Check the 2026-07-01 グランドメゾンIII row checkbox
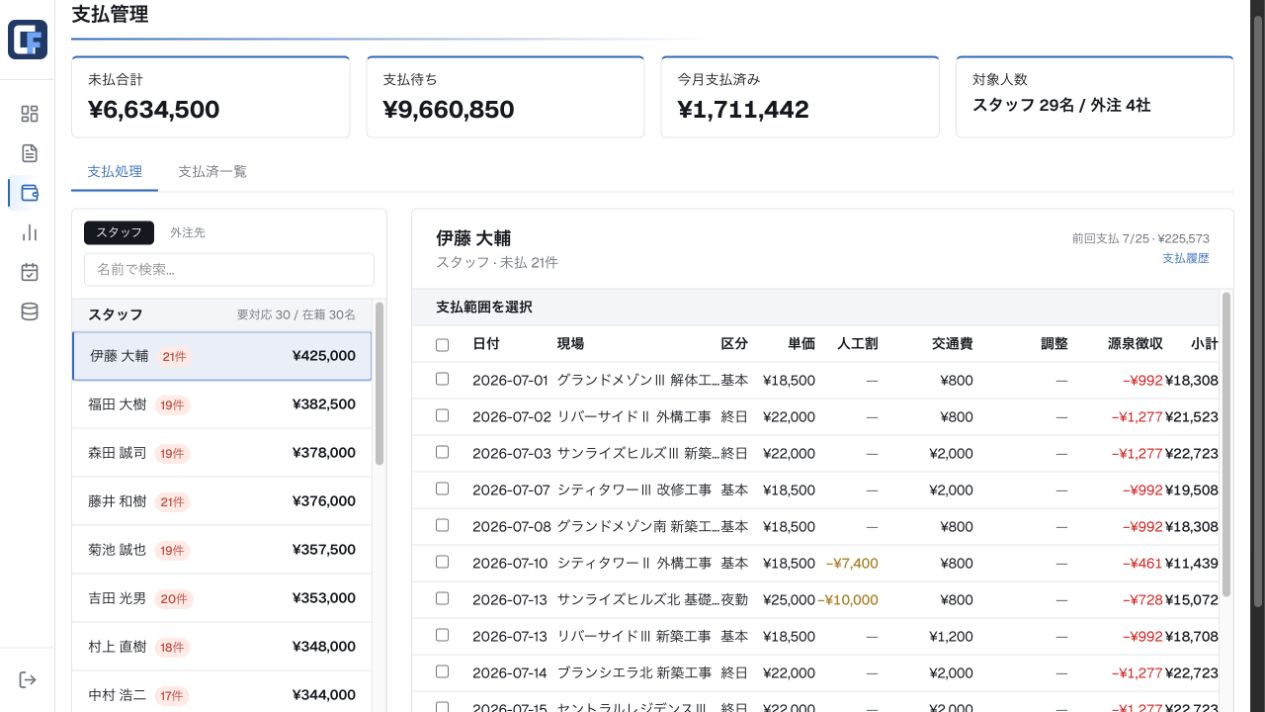The width and height of the screenshot is (1265, 712). 442,379
